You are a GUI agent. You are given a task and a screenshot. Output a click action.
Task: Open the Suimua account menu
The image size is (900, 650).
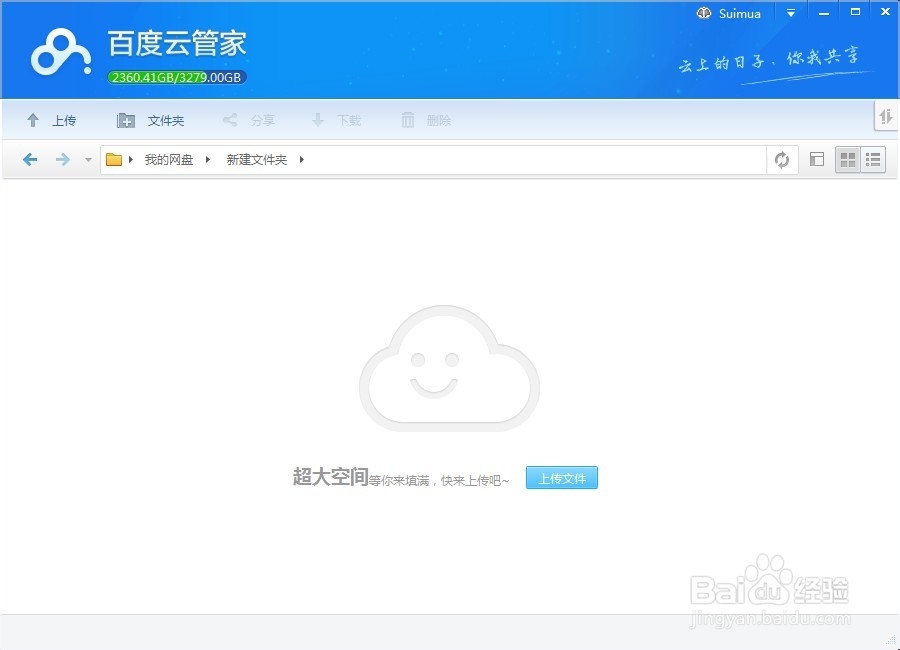(729, 12)
